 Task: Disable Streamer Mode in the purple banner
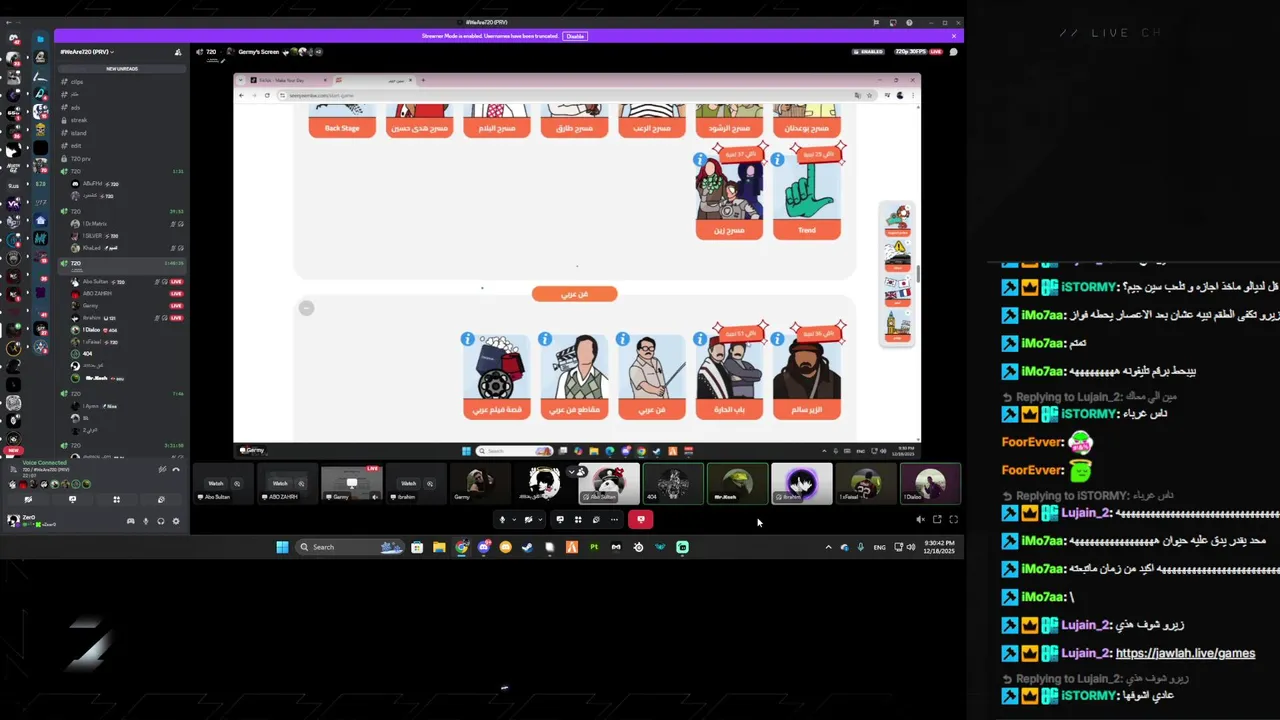574,36
